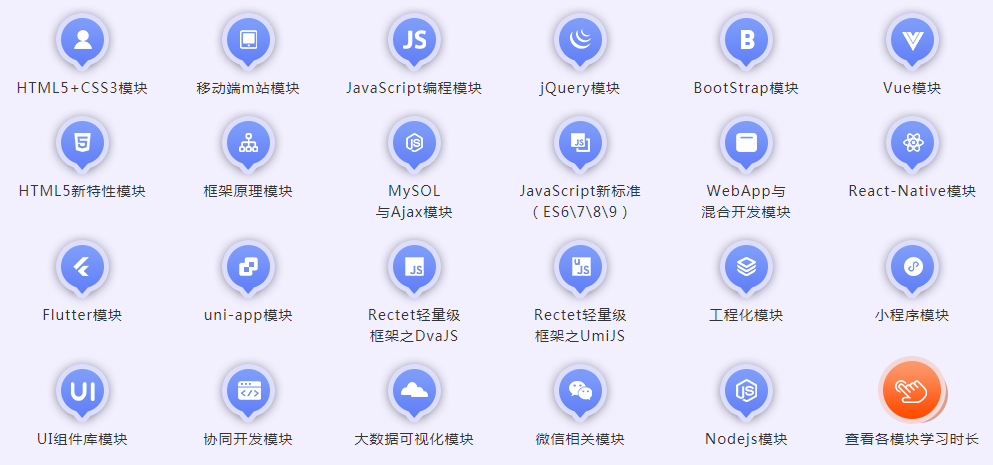Click the JavaScript新标准 ES6 text
993x465 pixels.
point(580,201)
